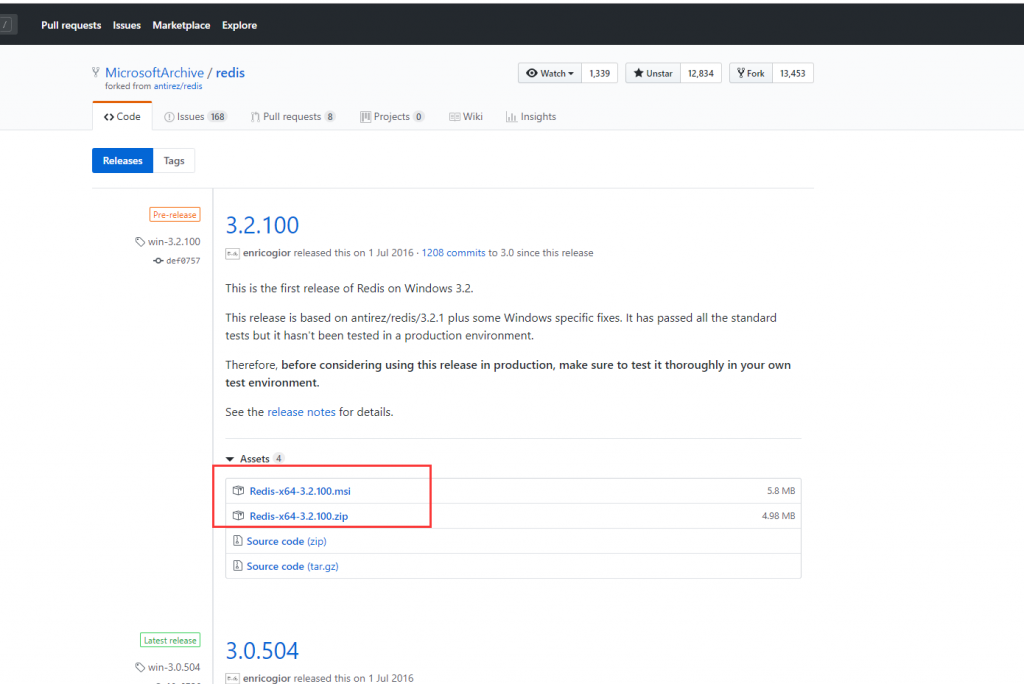This screenshot has width=1024, height=684.
Task: Click the search slash shortcut icon
Action: (x=7, y=25)
